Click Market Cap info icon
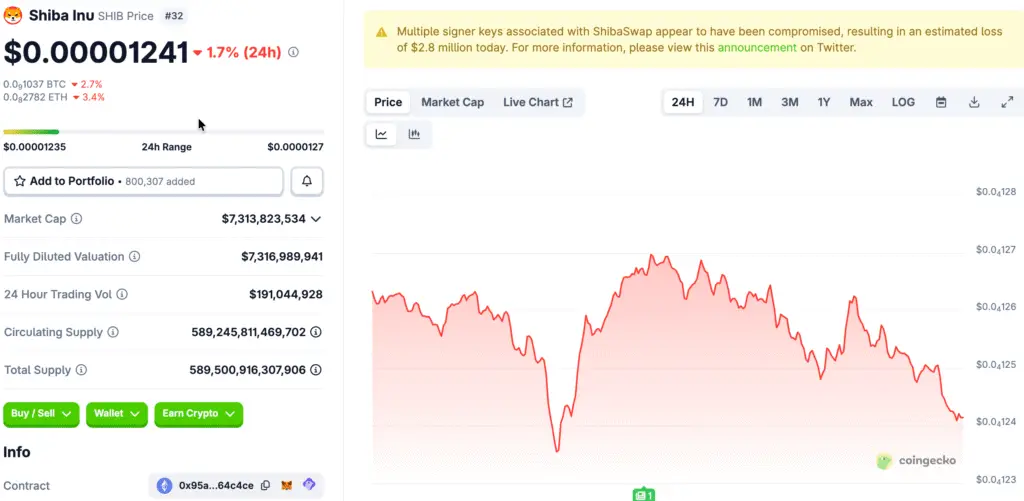1024x501 pixels. [x=77, y=218]
